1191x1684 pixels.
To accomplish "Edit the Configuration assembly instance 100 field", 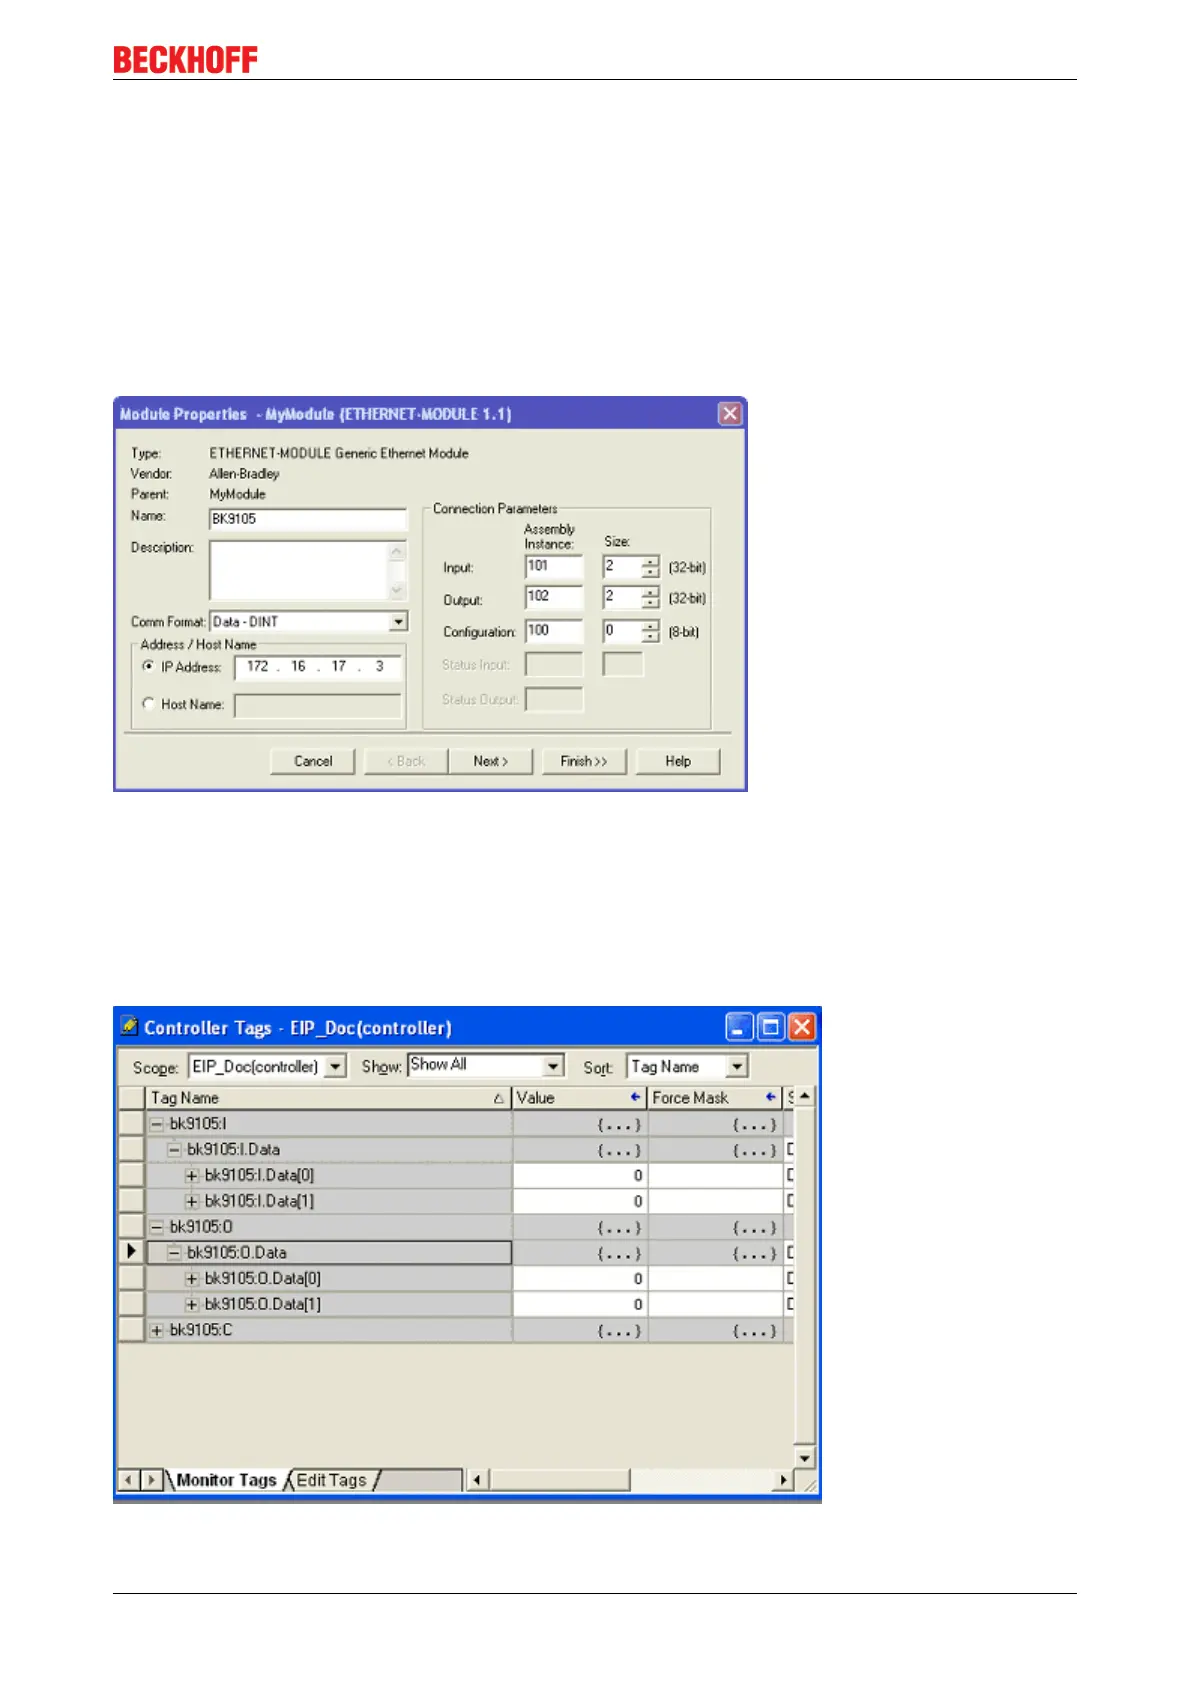I will coord(553,632).
